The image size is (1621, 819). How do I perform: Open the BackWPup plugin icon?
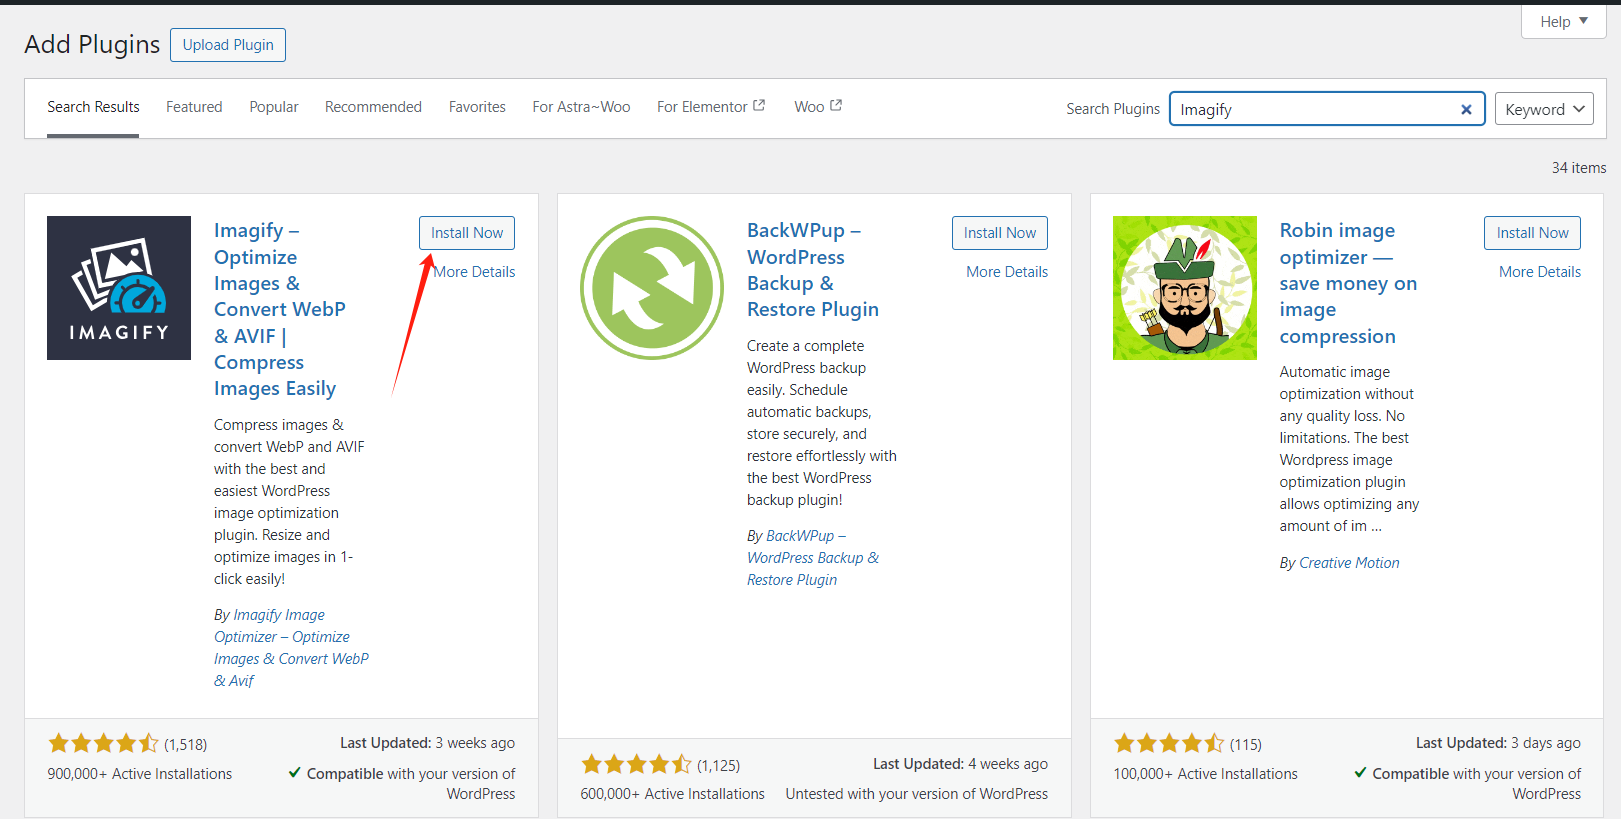pyautogui.click(x=652, y=288)
